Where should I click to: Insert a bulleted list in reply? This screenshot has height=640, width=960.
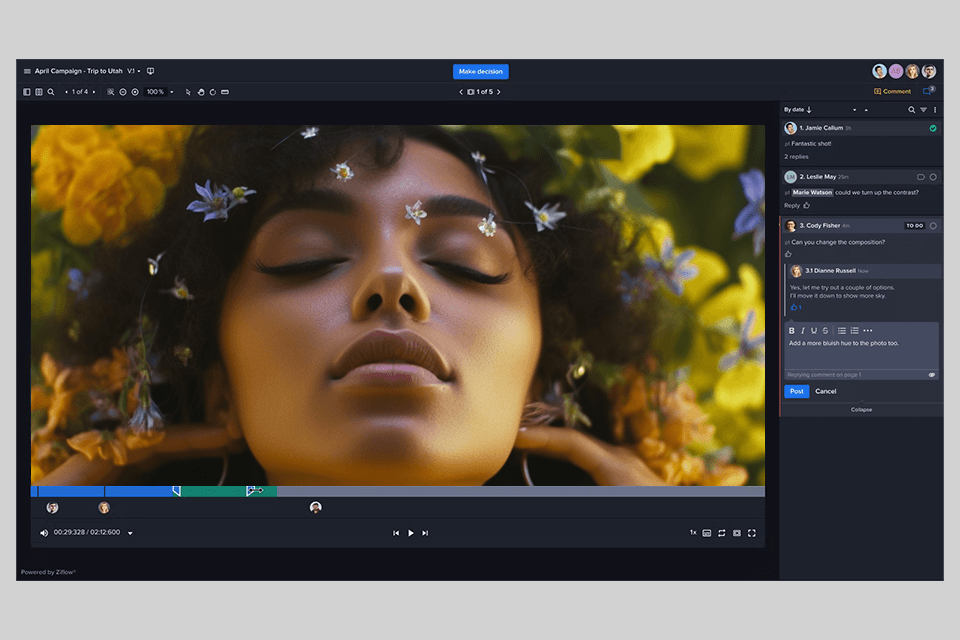tap(842, 331)
